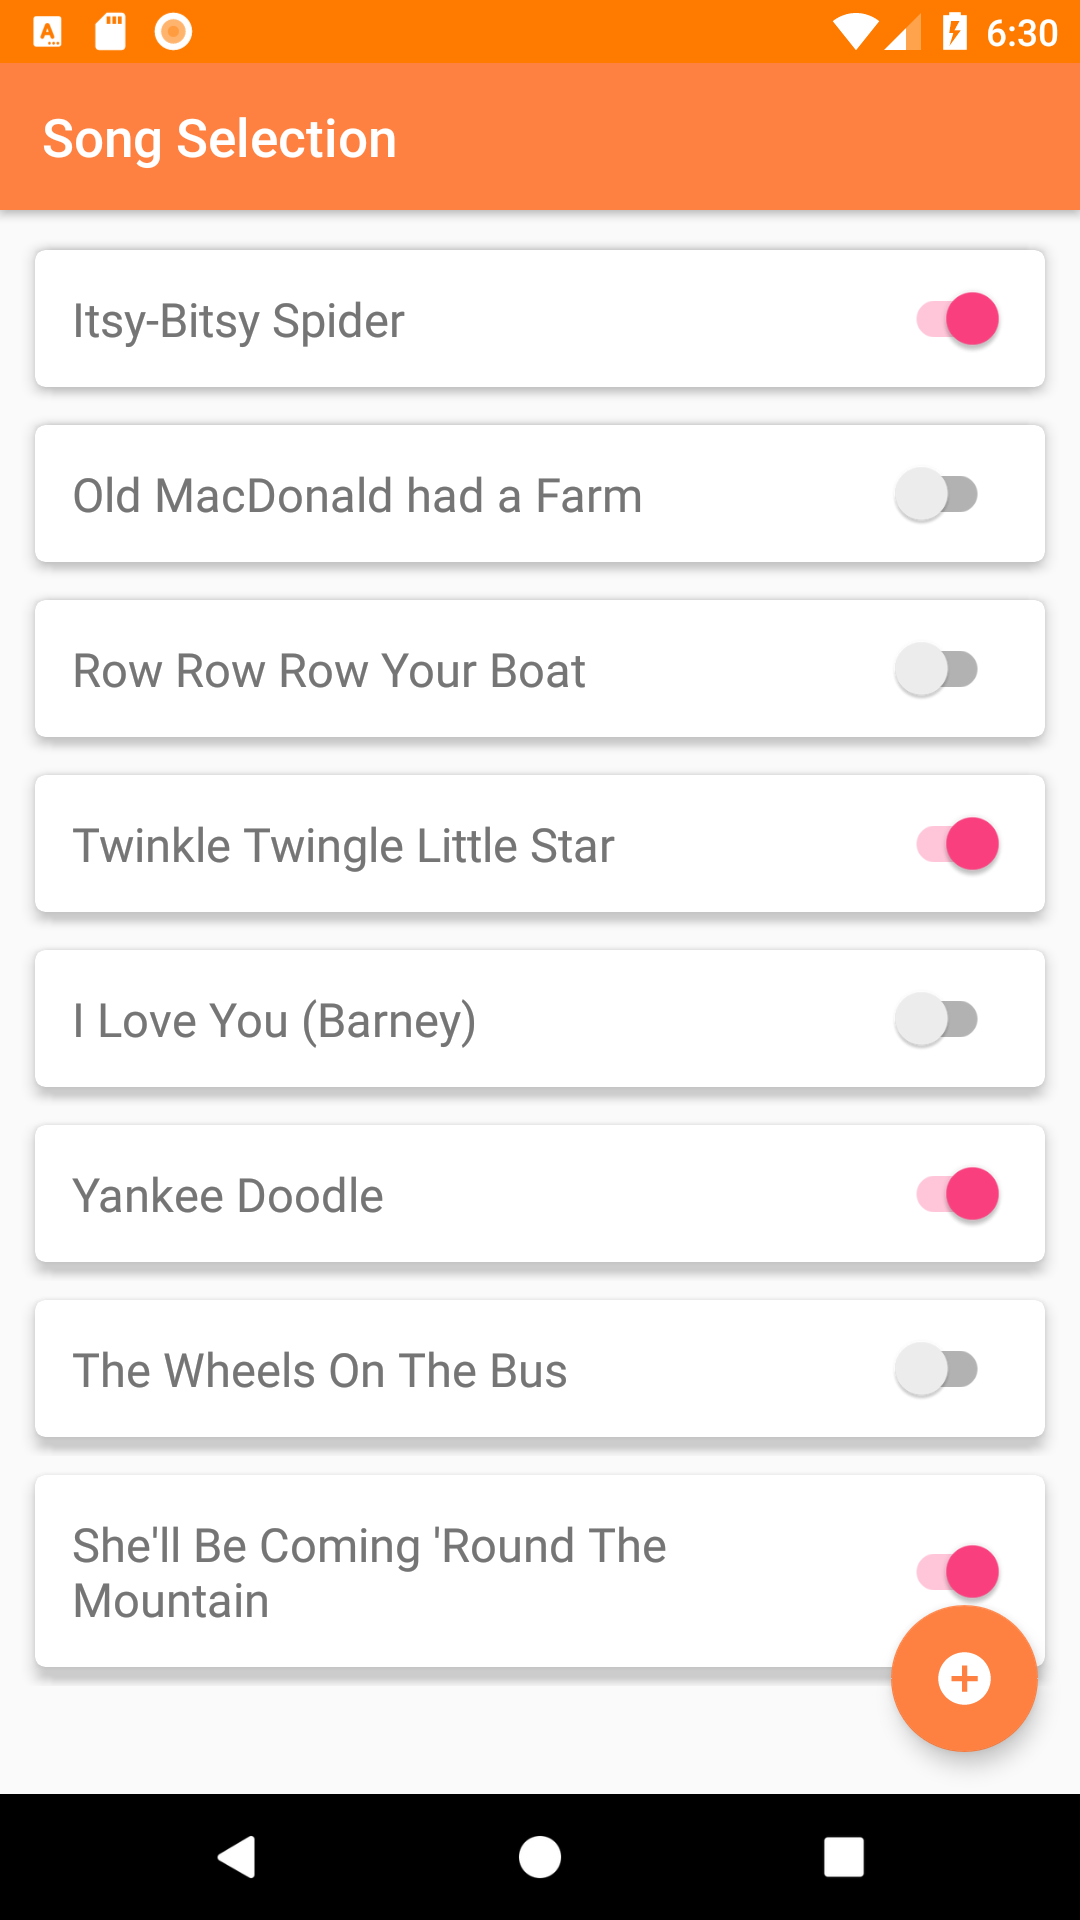This screenshot has width=1080, height=1920.
Task: Tap the keyboard language notification icon
Action: [x=47, y=32]
